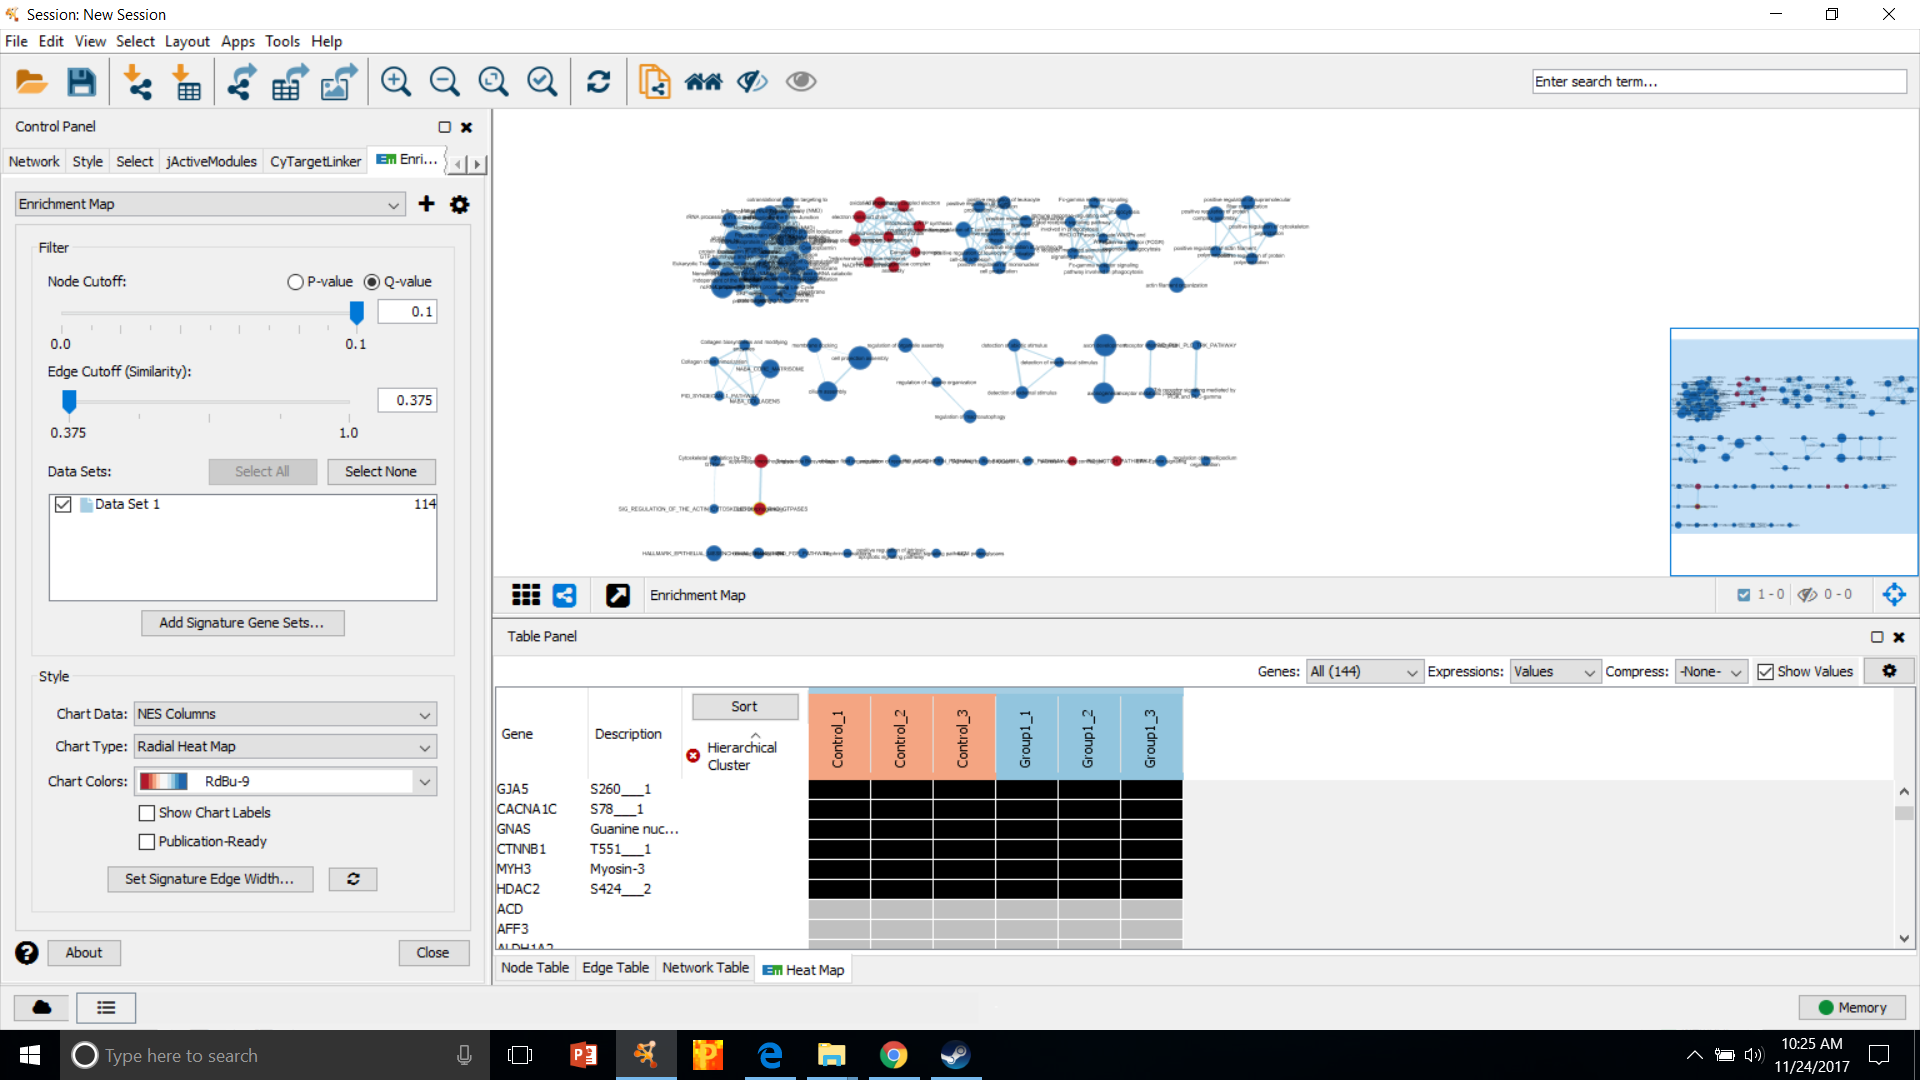This screenshot has height=1080, width=1920.
Task: Enable the Show Values checkbox
Action: [x=1766, y=671]
